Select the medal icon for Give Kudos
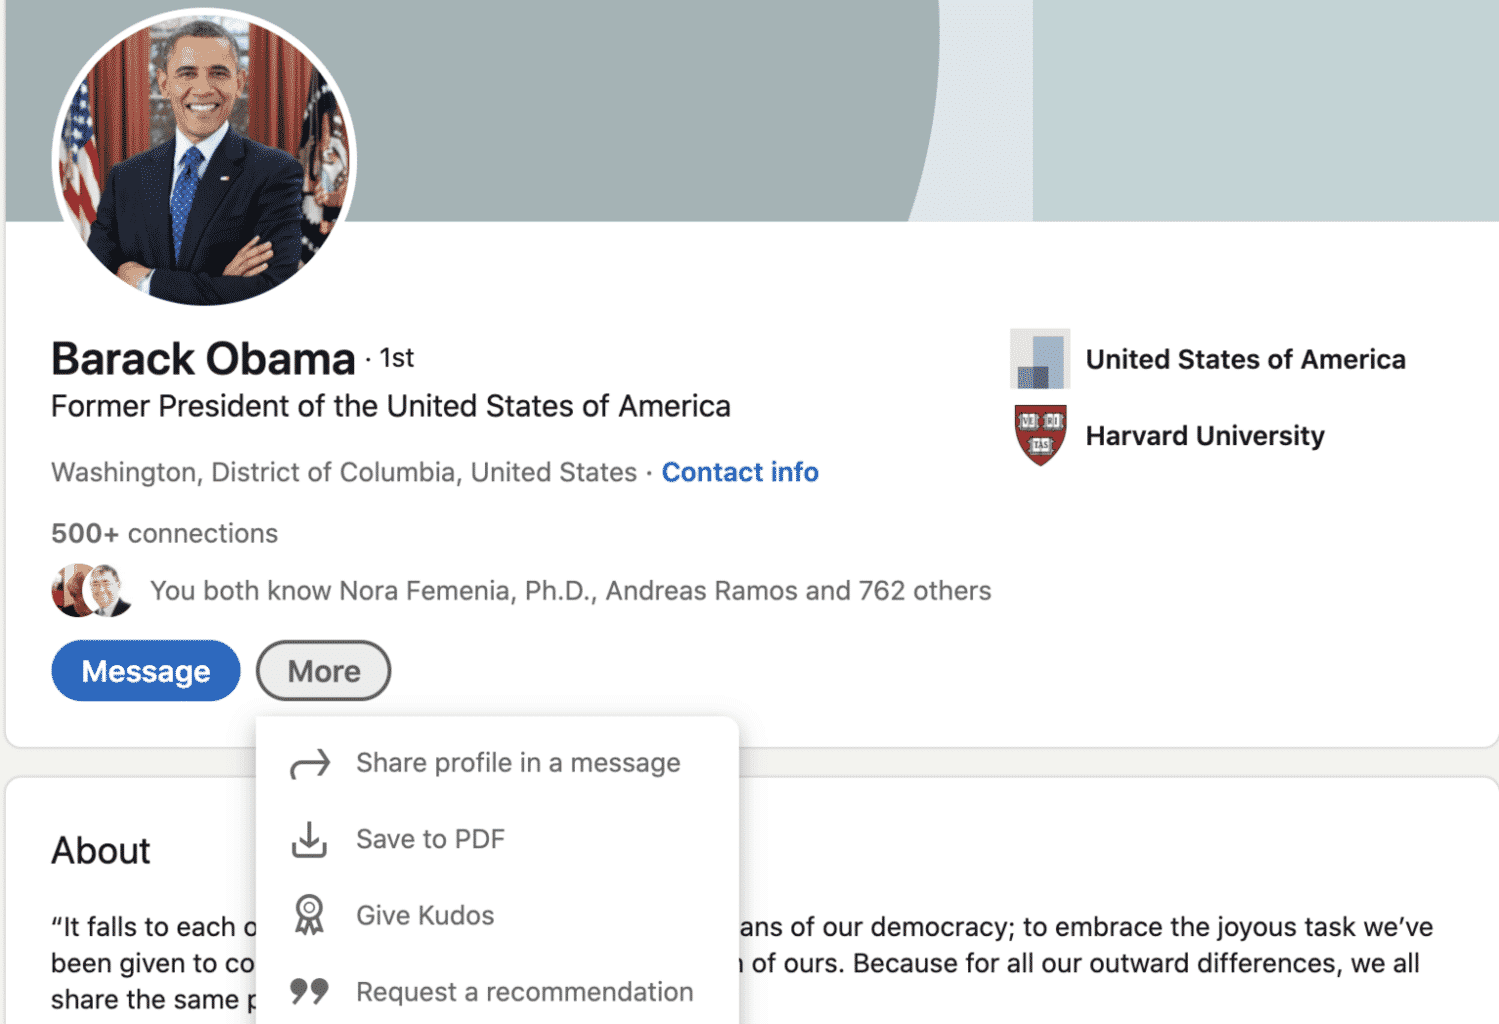This screenshot has width=1499, height=1024. coord(310,914)
